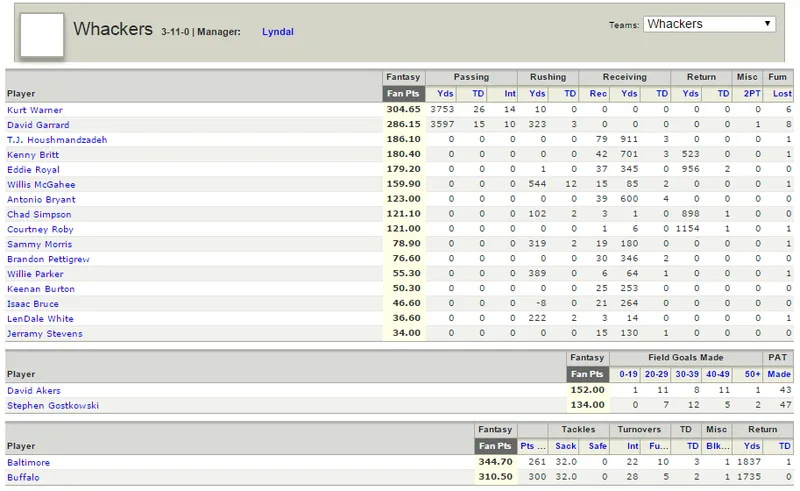The width and height of the screenshot is (800, 491).
Task: Click the Whackers team logo placeholder
Action: [42, 35]
